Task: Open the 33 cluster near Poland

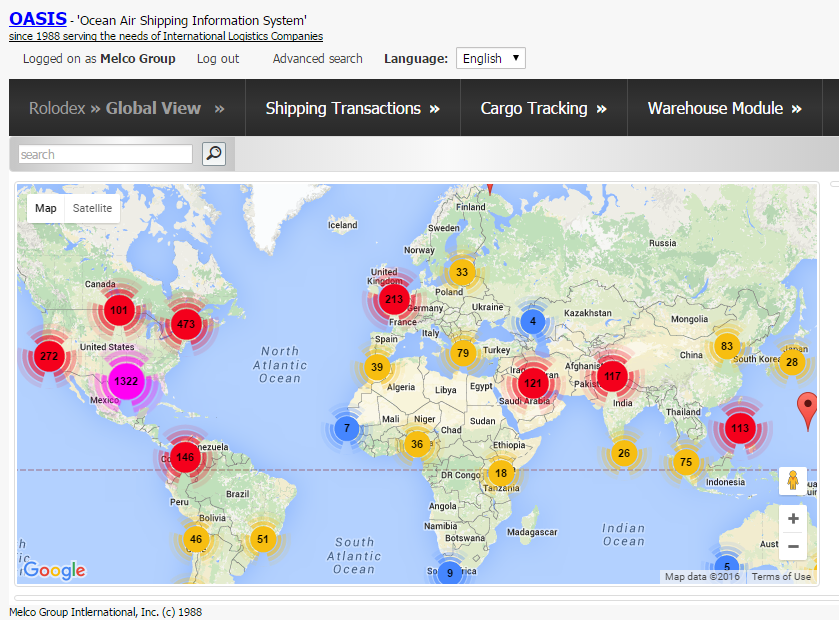Action: [x=462, y=272]
